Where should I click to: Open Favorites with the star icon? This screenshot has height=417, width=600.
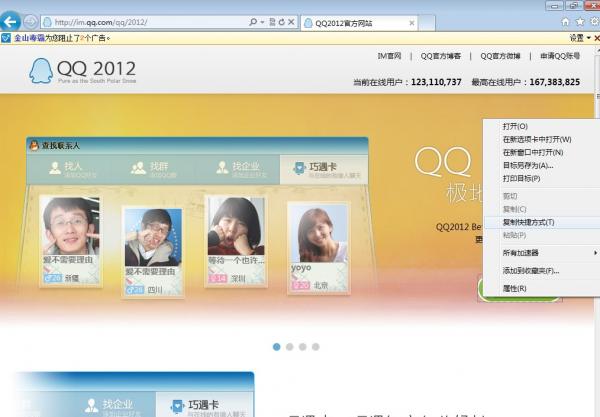[580, 21]
